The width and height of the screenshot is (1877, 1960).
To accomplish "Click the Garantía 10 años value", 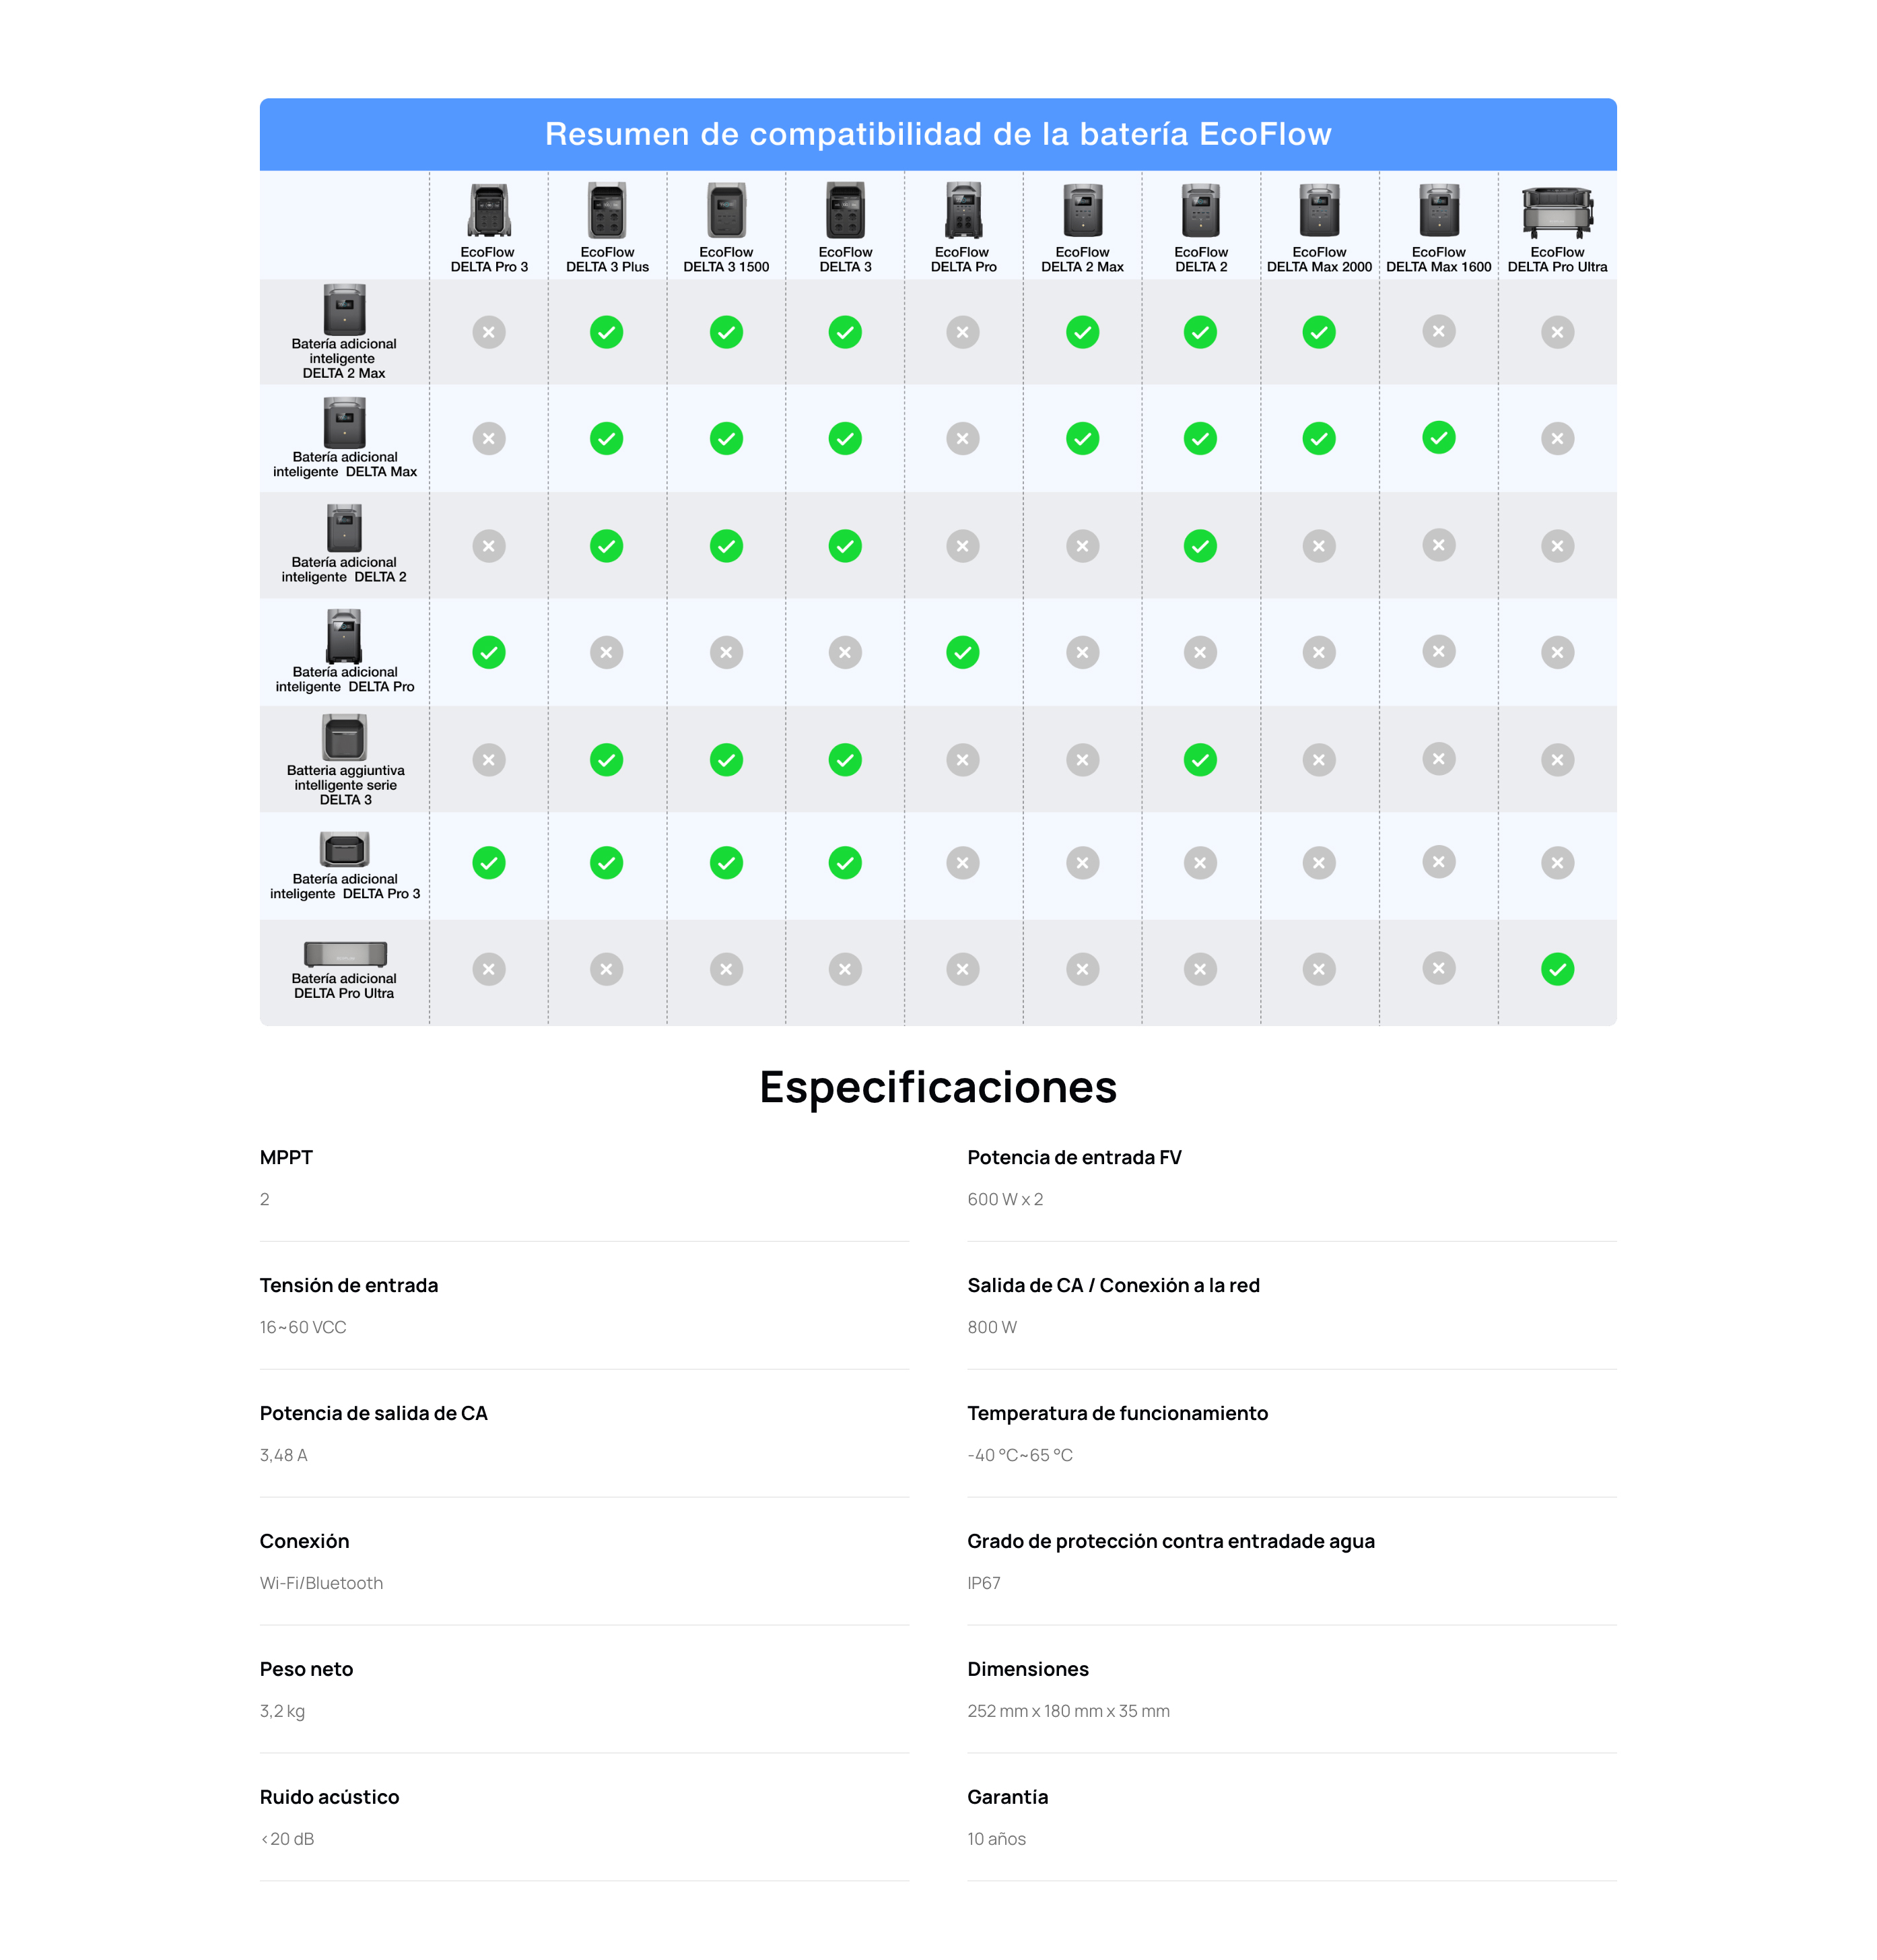I will pyautogui.click(x=996, y=1839).
